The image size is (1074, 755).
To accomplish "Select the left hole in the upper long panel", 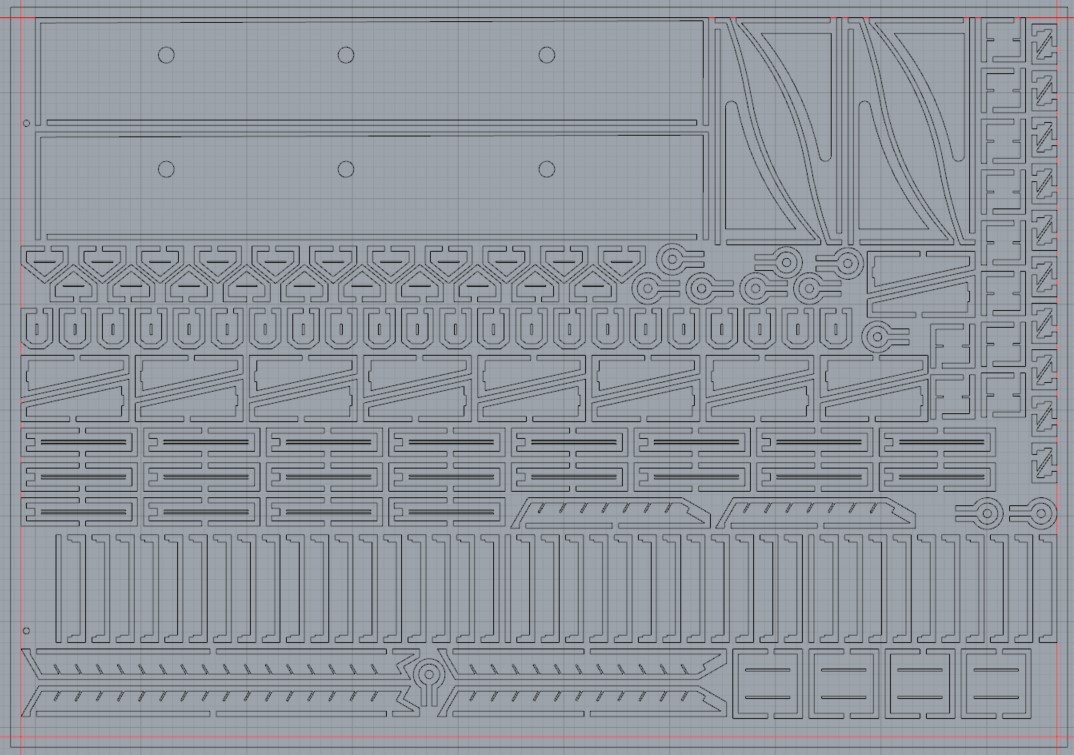I will [166, 54].
